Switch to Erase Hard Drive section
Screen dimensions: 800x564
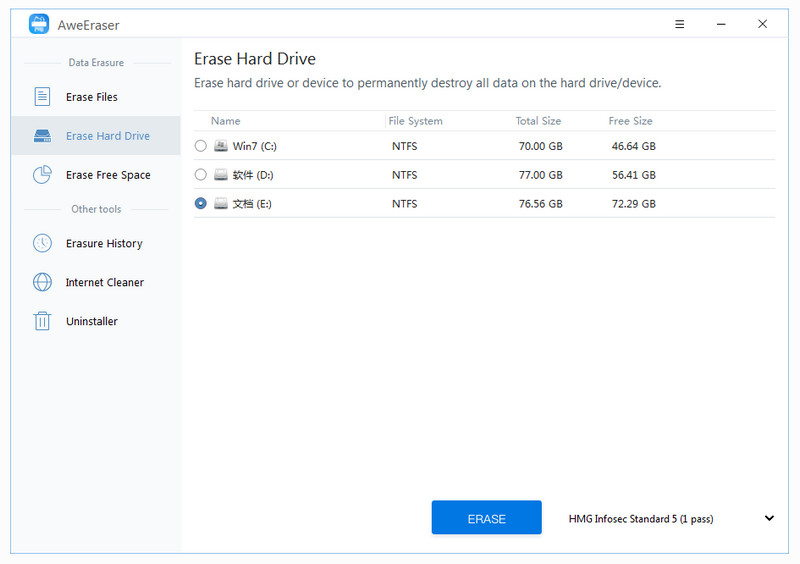tap(96, 136)
